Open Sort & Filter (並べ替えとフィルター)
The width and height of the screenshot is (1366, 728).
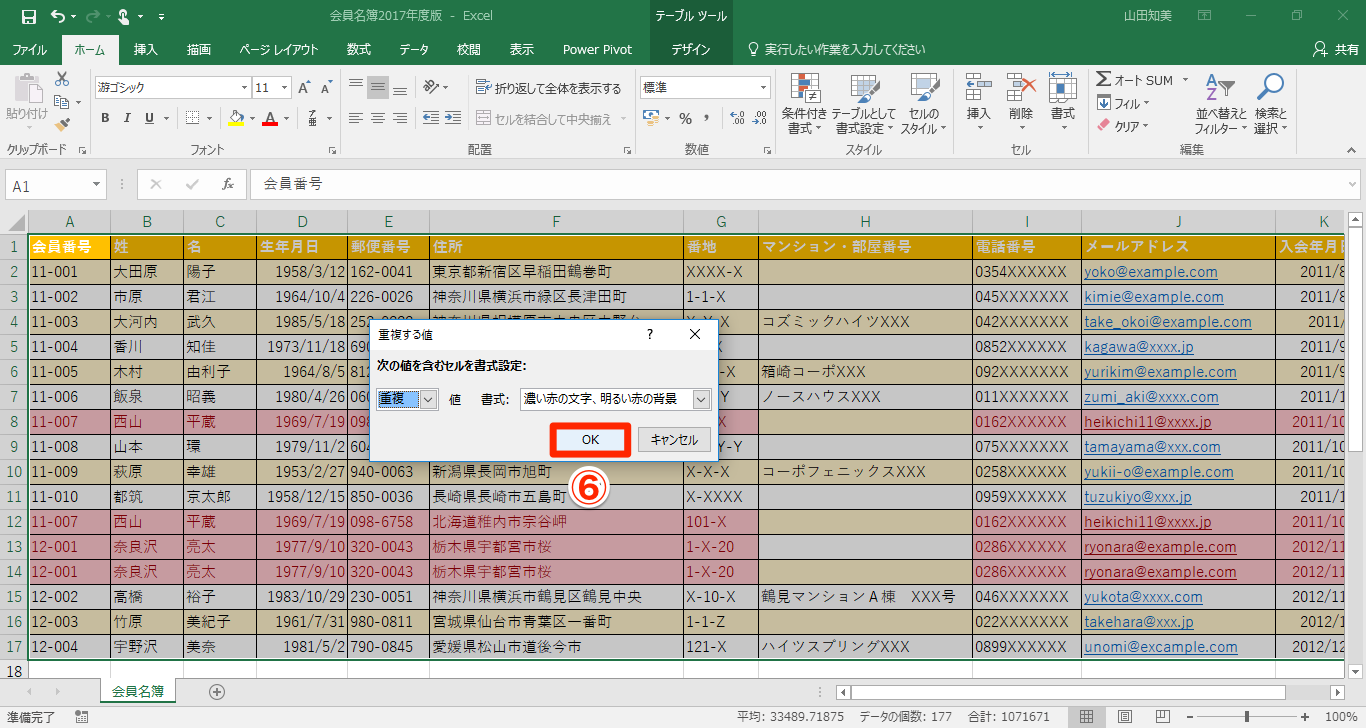coord(1221,104)
